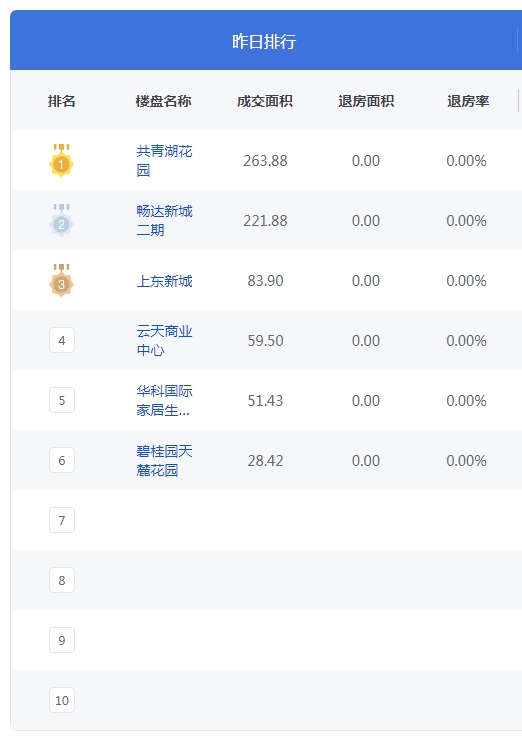Open the 畅达新城二期 property link
Viewport: 522px width, 738px height.
pyautogui.click(x=164, y=220)
